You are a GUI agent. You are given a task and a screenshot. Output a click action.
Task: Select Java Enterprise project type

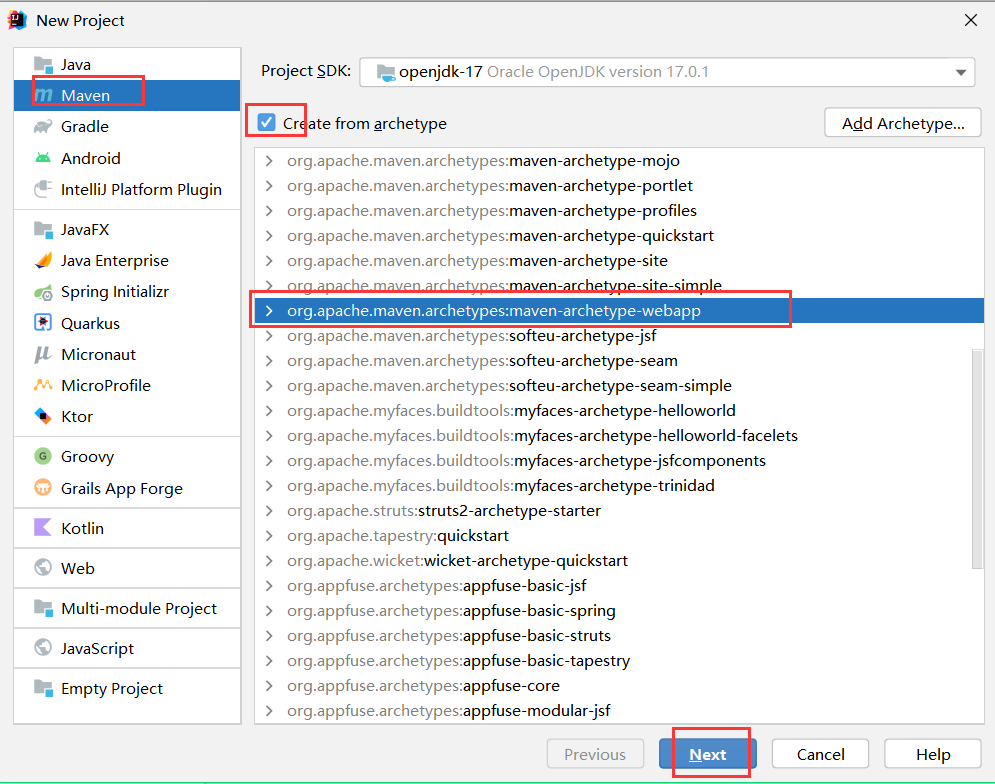tap(127, 260)
